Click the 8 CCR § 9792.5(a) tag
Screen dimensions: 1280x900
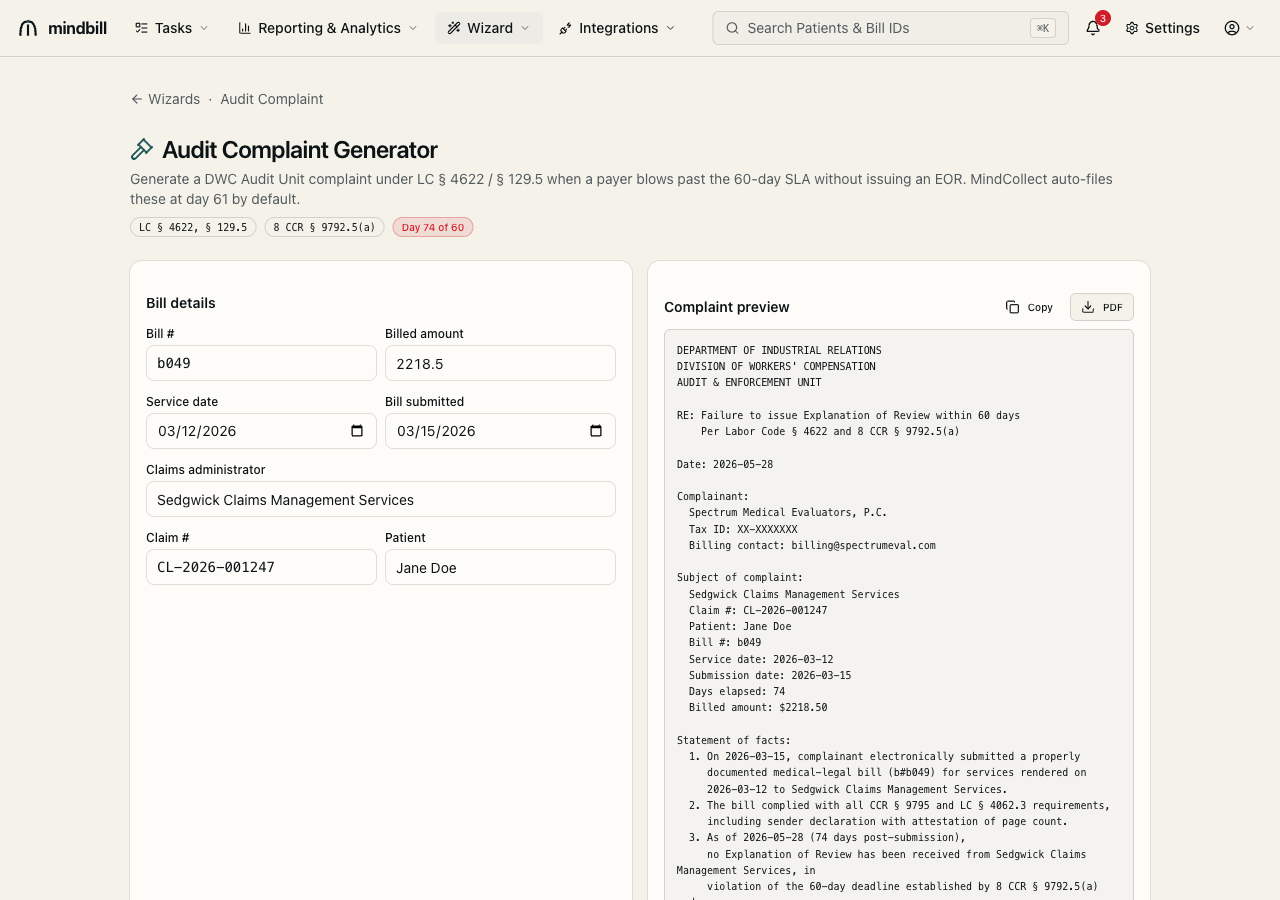tap(324, 227)
